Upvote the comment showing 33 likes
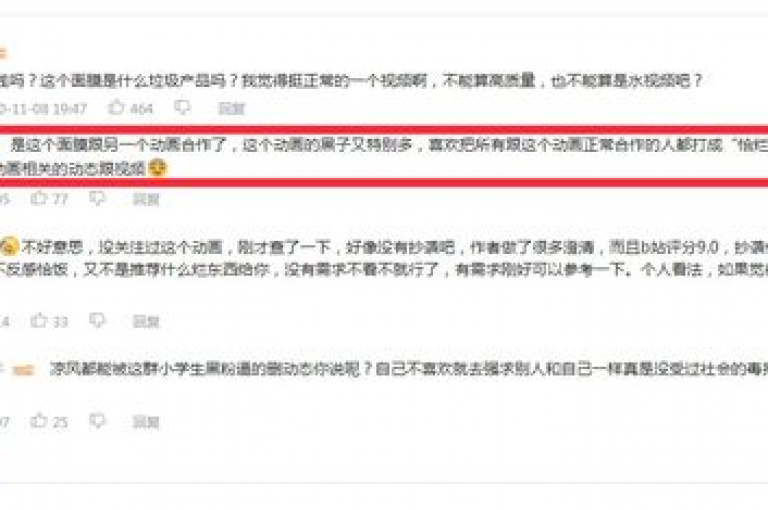 38,320
